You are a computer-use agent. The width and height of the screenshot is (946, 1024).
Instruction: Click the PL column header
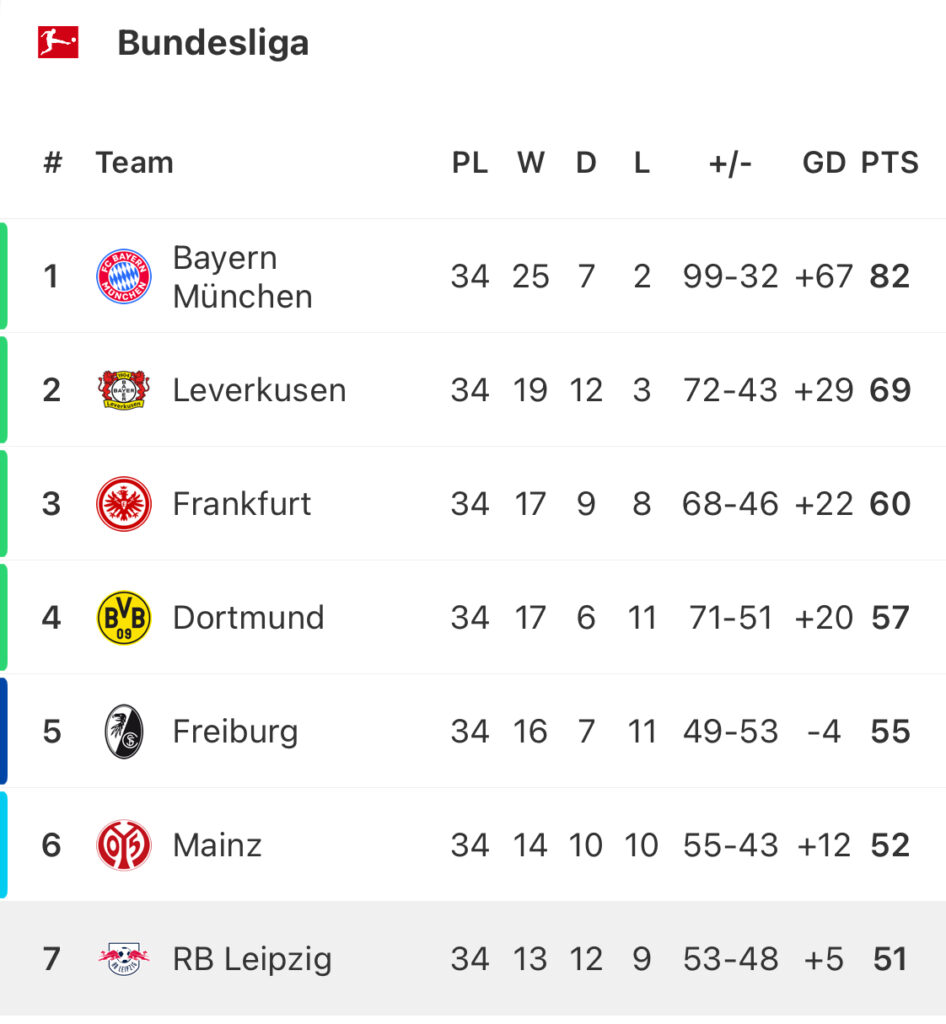pos(470,163)
